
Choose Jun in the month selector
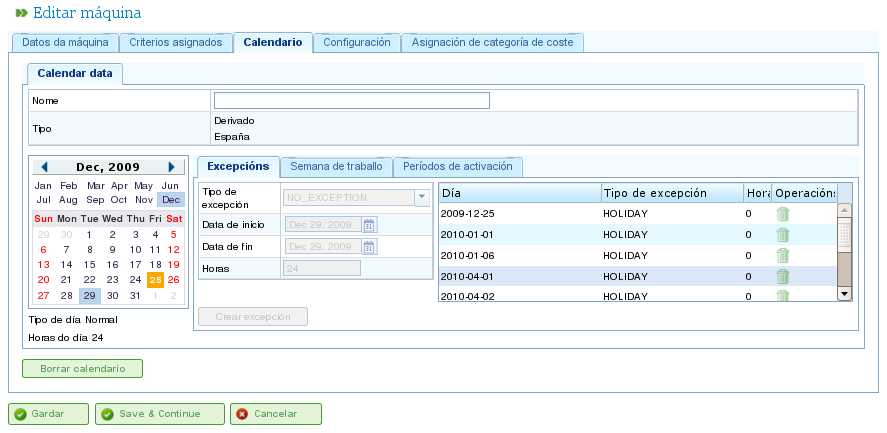click(x=171, y=186)
